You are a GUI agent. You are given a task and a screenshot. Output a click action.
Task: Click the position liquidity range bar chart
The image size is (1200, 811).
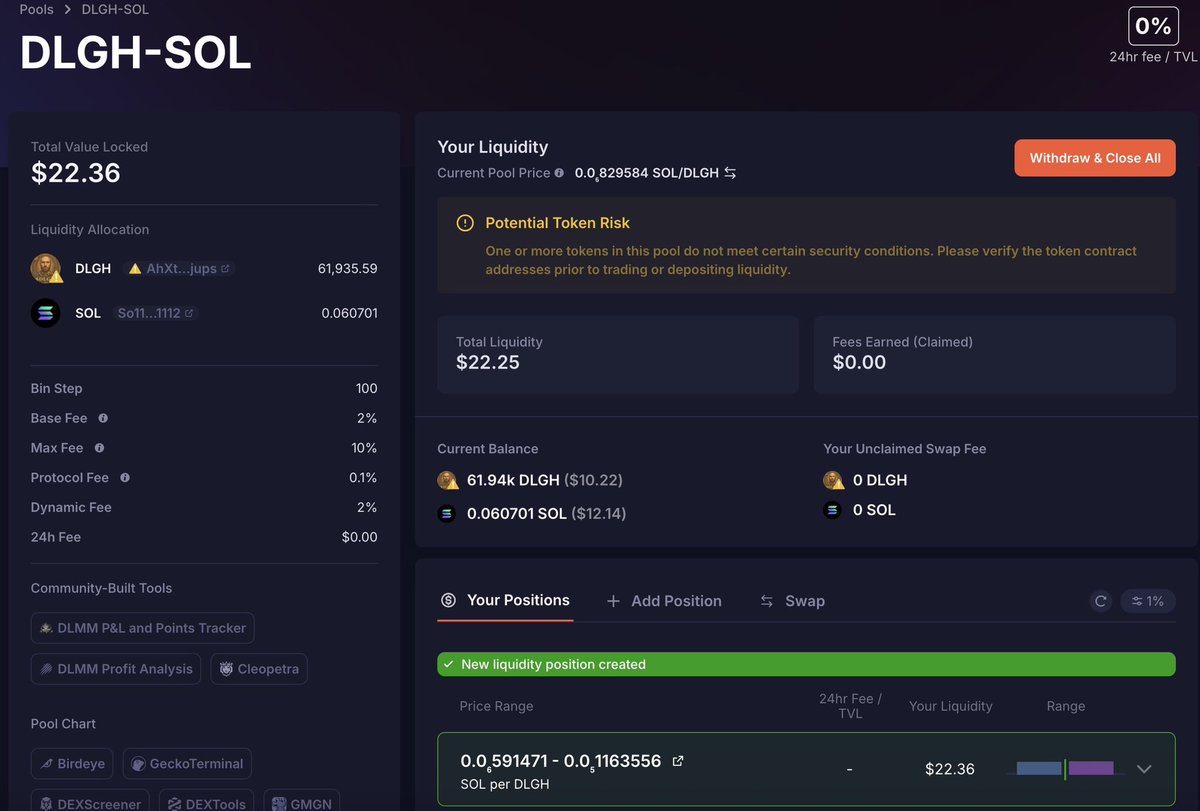click(1066, 769)
